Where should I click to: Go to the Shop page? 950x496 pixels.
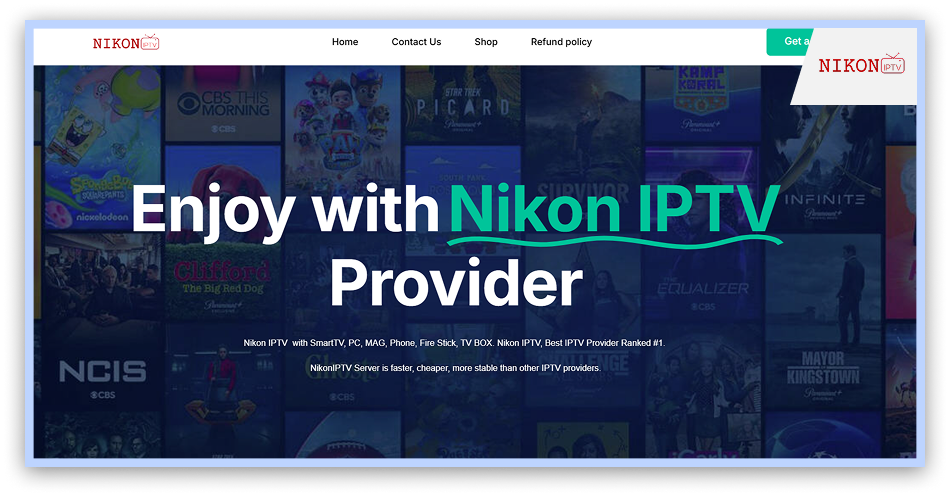pos(486,42)
